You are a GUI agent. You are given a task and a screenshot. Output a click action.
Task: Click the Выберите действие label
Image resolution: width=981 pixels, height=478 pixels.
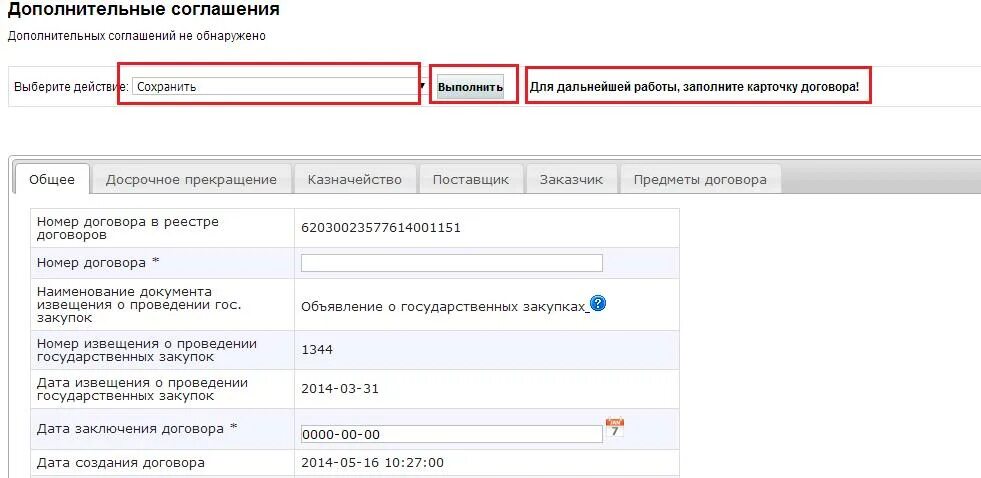coord(71,87)
